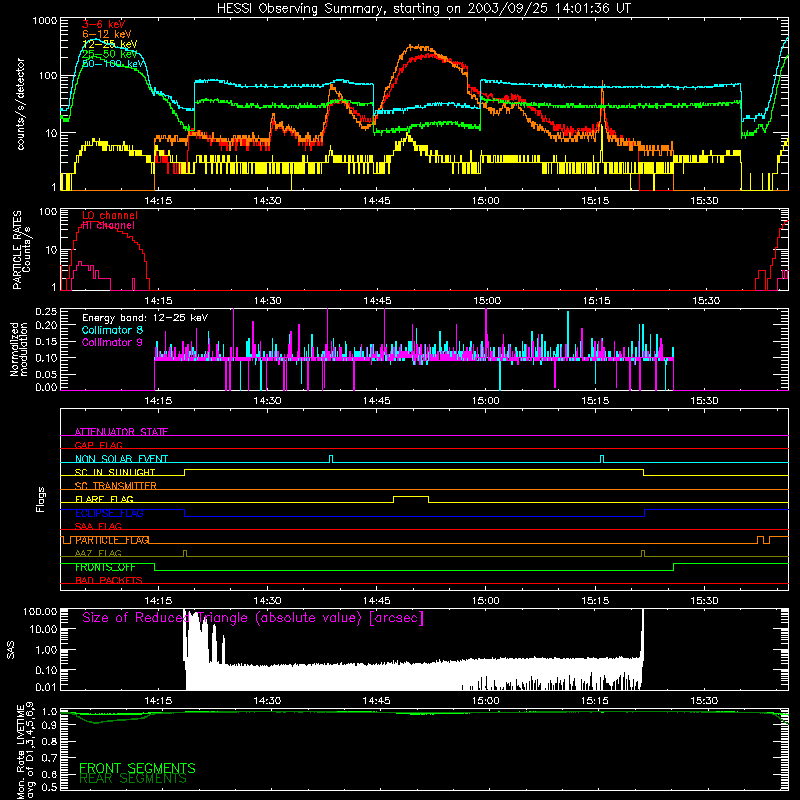Click the Flags panel axis label

[x=41, y=499]
